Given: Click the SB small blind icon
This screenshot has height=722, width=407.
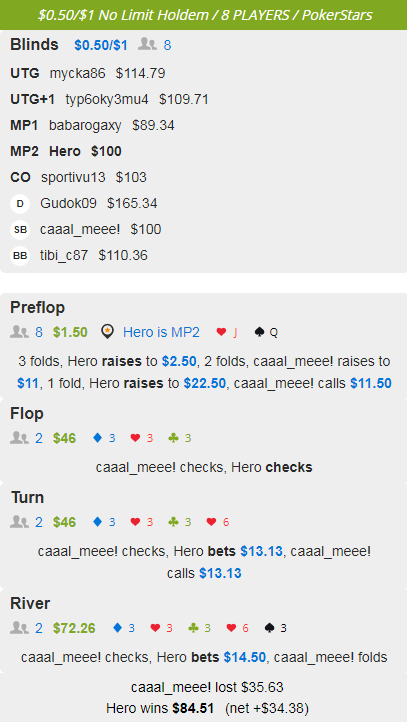Looking at the screenshot, I should click(x=20, y=229).
